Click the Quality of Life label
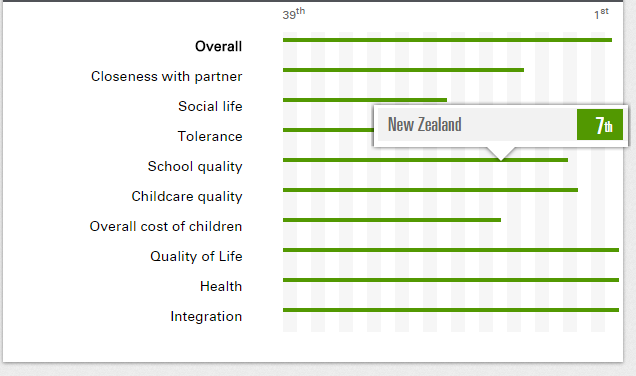636x376 pixels. point(196,256)
